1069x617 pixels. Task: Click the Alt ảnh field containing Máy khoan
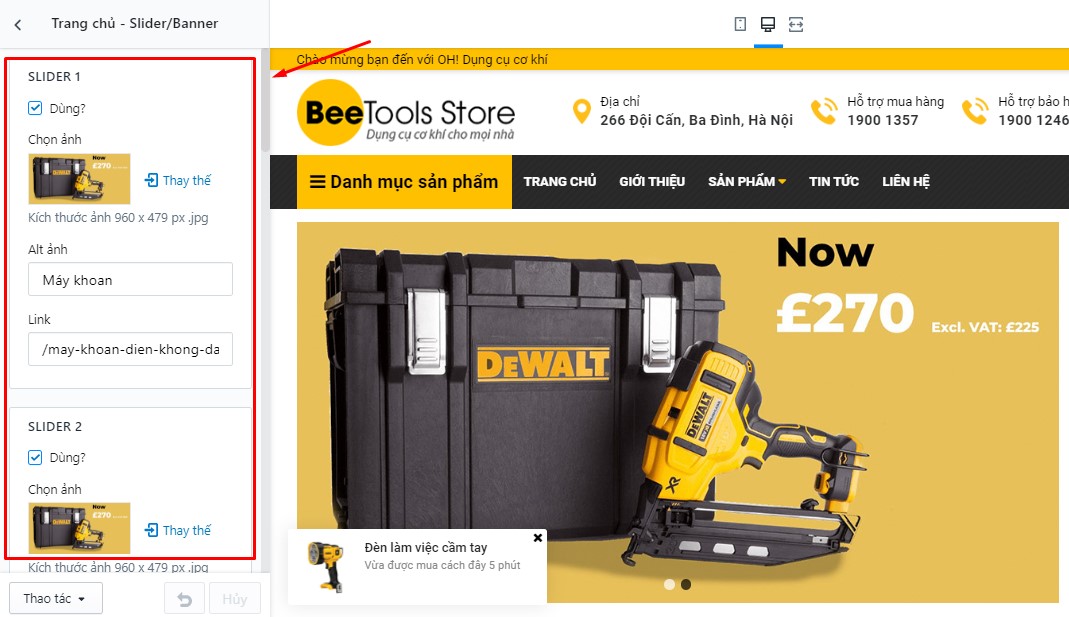click(x=130, y=280)
